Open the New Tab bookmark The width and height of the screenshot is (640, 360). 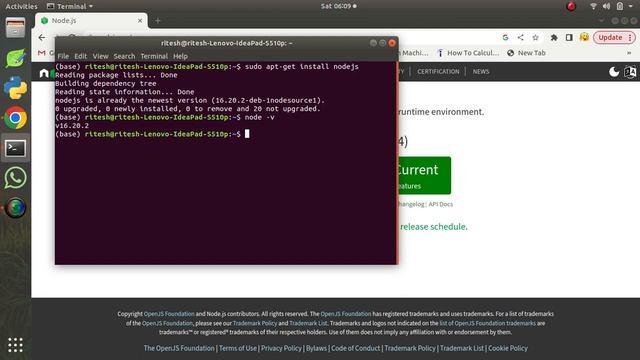[526, 53]
